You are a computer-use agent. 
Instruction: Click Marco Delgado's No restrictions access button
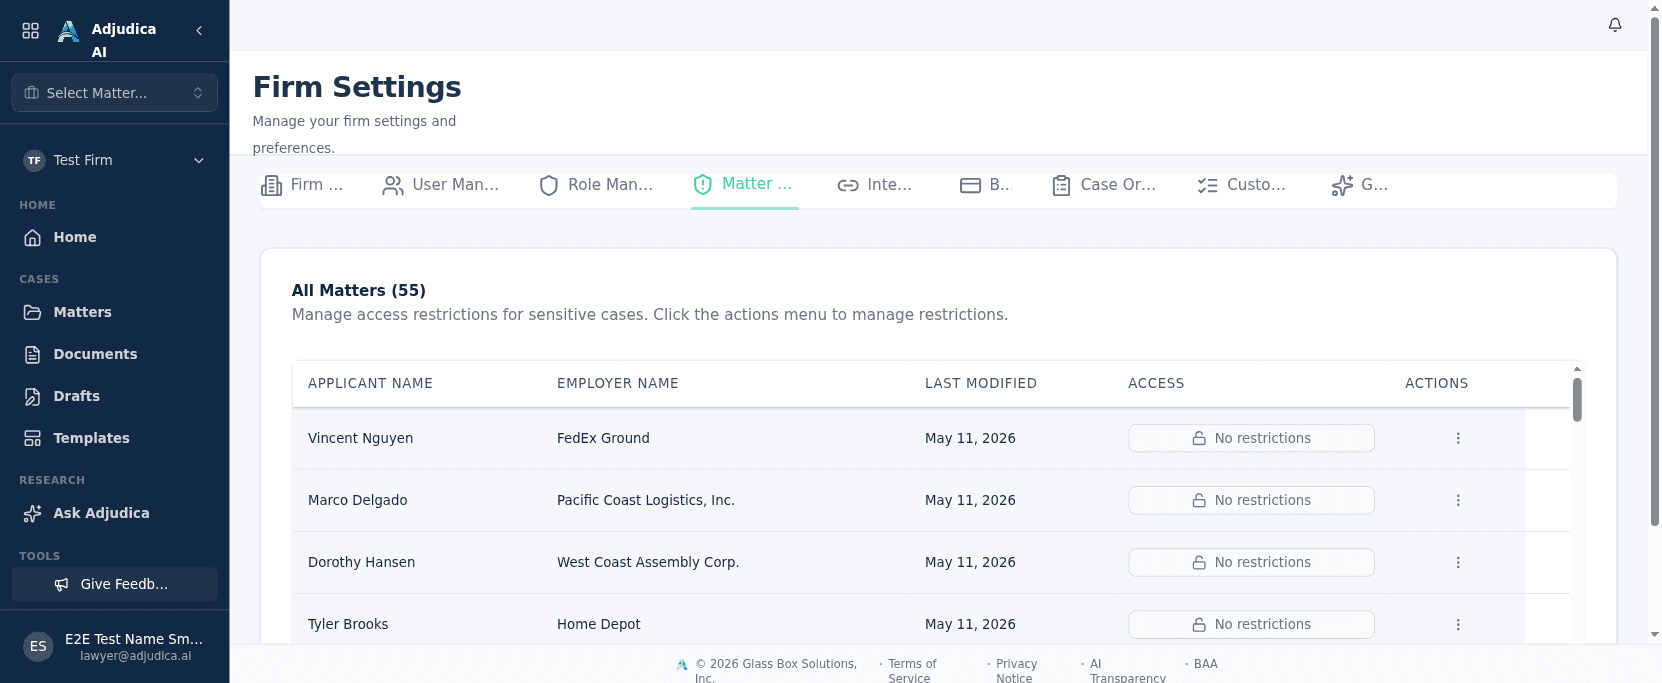click(1251, 500)
